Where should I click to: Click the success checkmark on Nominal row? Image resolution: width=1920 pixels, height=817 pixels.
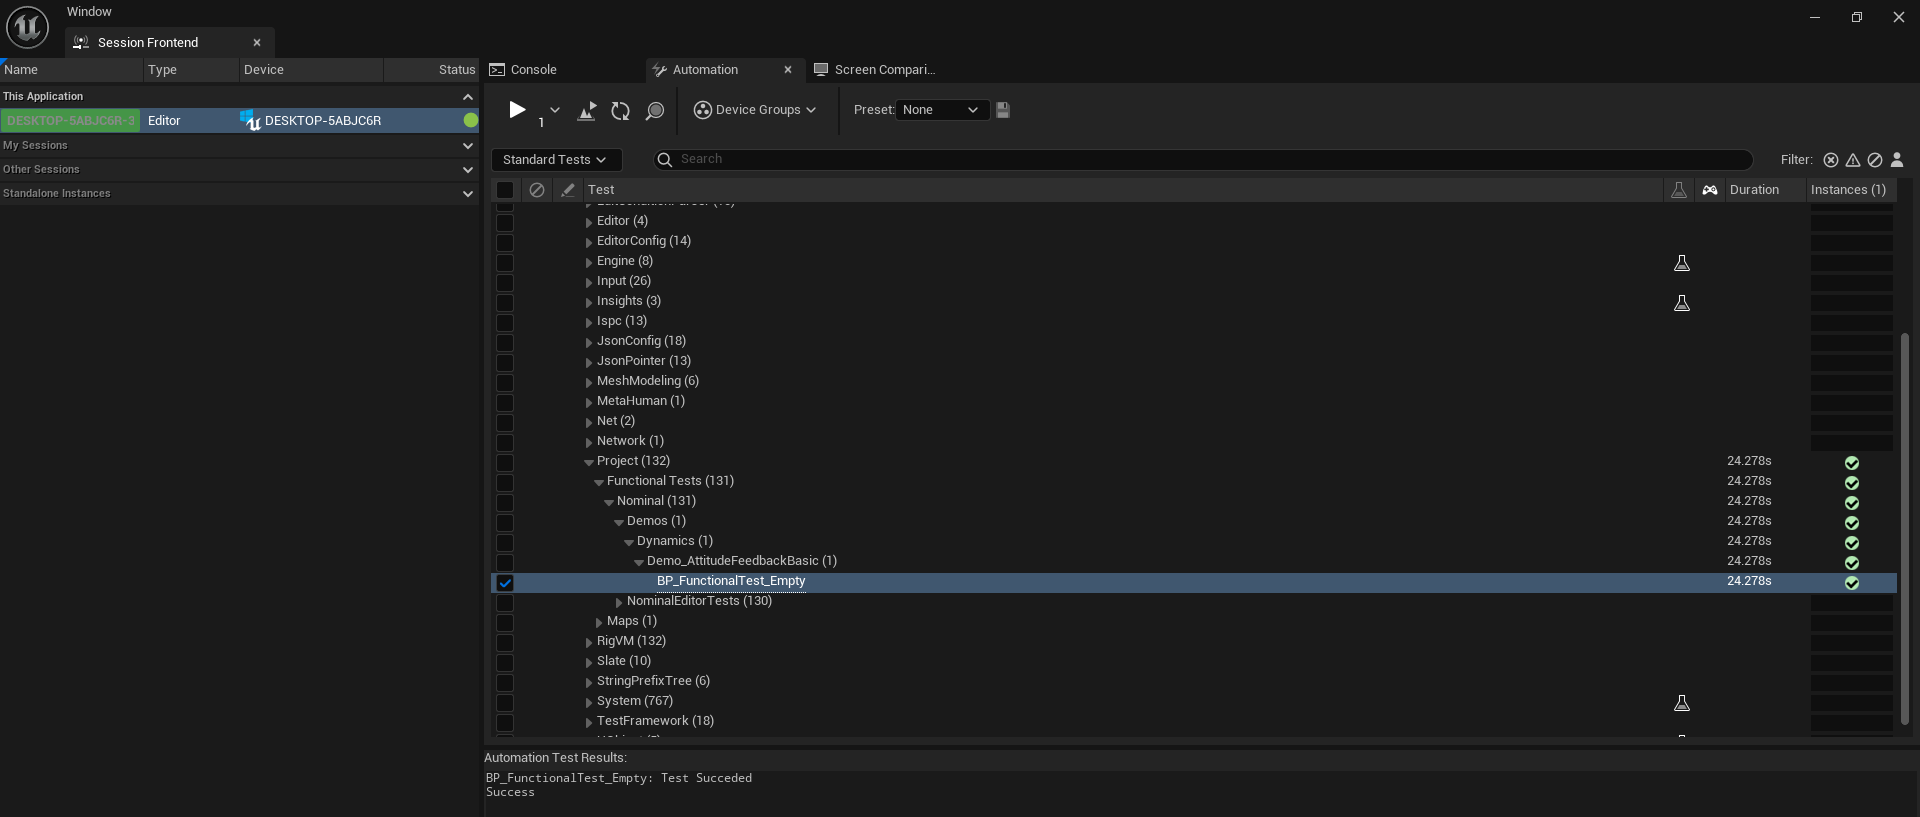1852,503
